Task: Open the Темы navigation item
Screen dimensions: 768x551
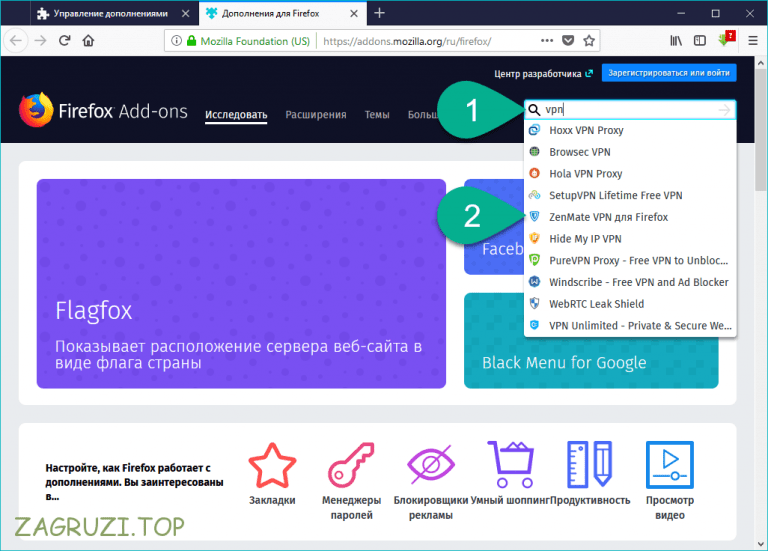Action: tap(377, 115)
